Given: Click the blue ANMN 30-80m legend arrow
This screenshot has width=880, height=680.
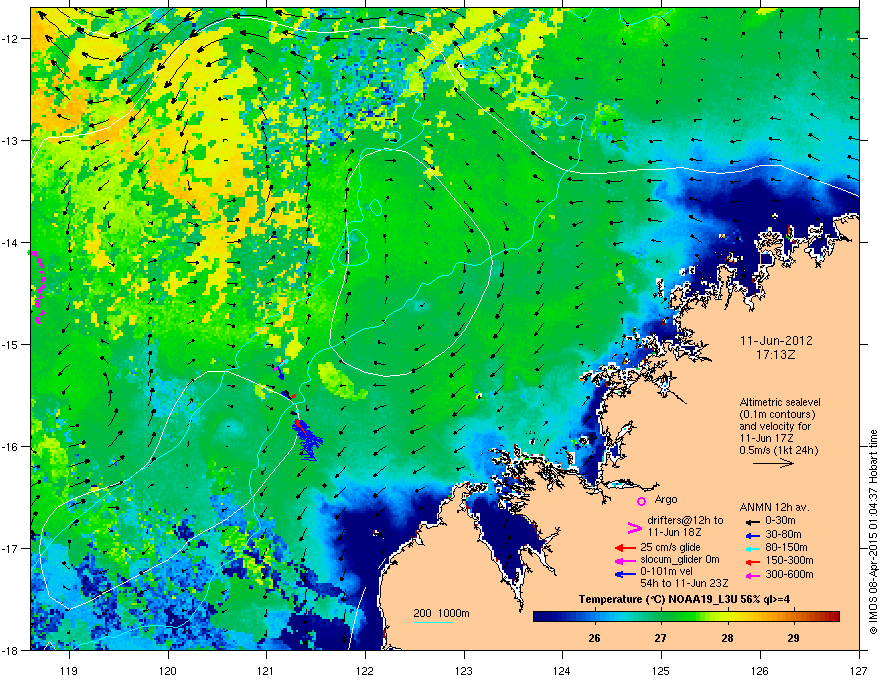Looking at the screenshot, I should click(x=751, y=535).
